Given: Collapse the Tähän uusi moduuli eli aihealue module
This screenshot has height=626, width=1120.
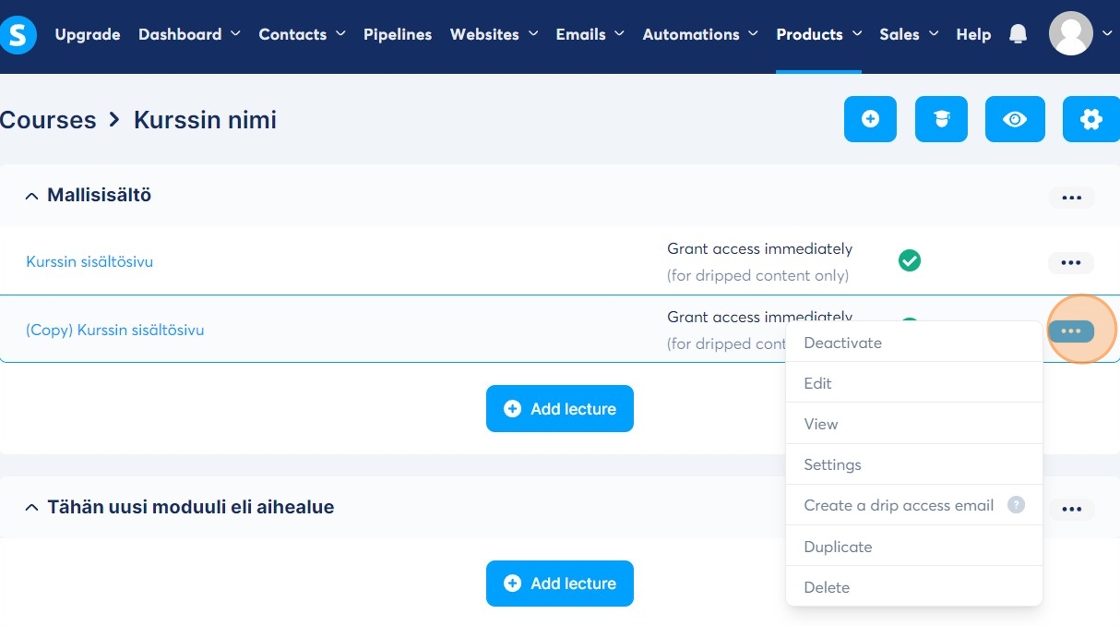Looking at the screenshot, I should click(x=31, y=508).
